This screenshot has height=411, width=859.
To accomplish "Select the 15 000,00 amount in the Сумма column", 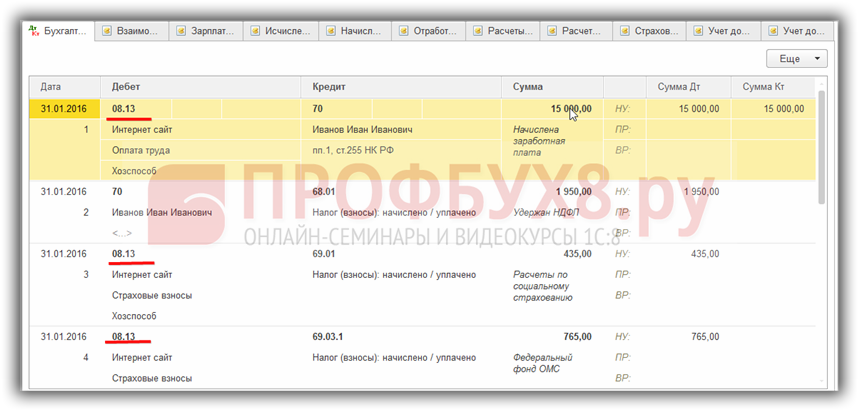I will [x=570, y=109].
